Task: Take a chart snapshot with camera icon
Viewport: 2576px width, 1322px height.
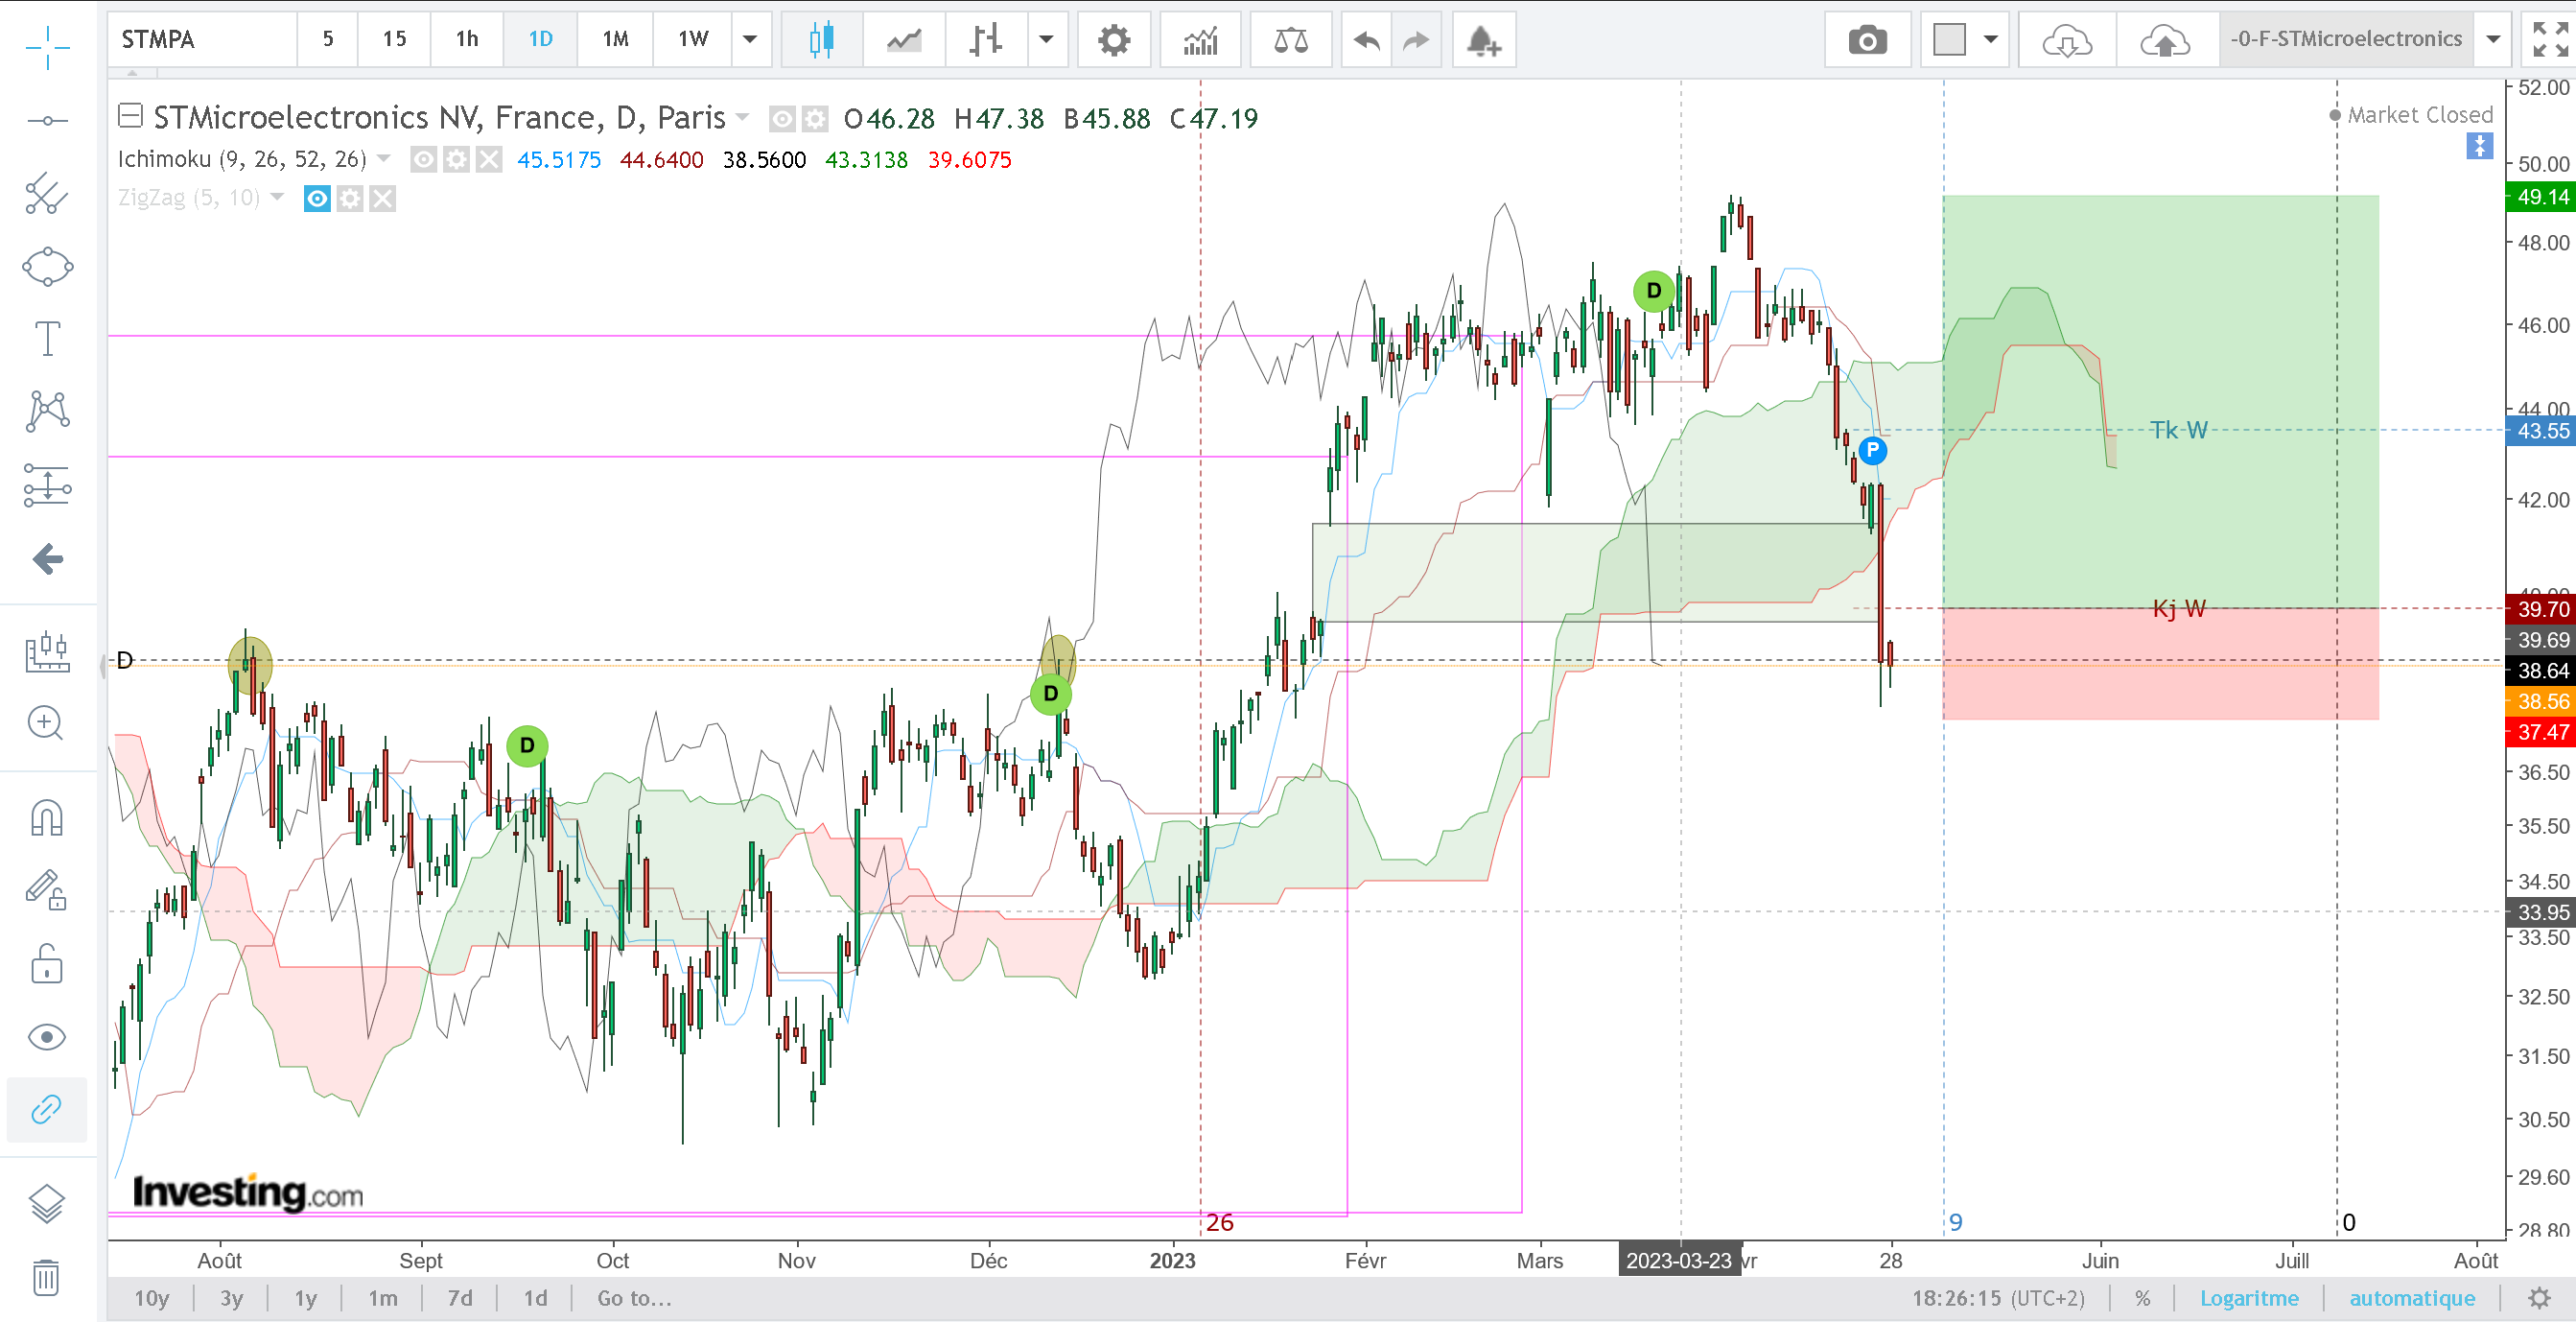Action: (x=1867, y=40)
